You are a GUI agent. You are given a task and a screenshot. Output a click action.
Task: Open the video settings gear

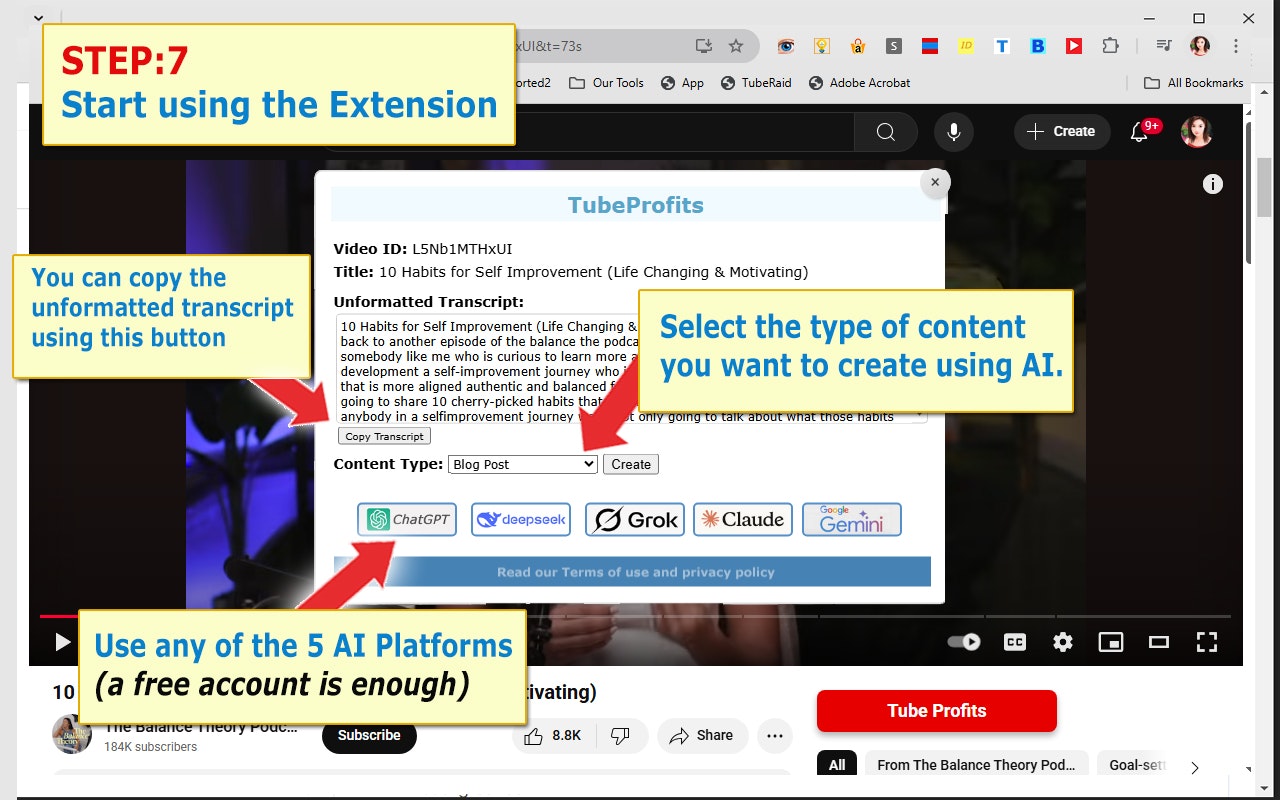[x=1063, y=642]
